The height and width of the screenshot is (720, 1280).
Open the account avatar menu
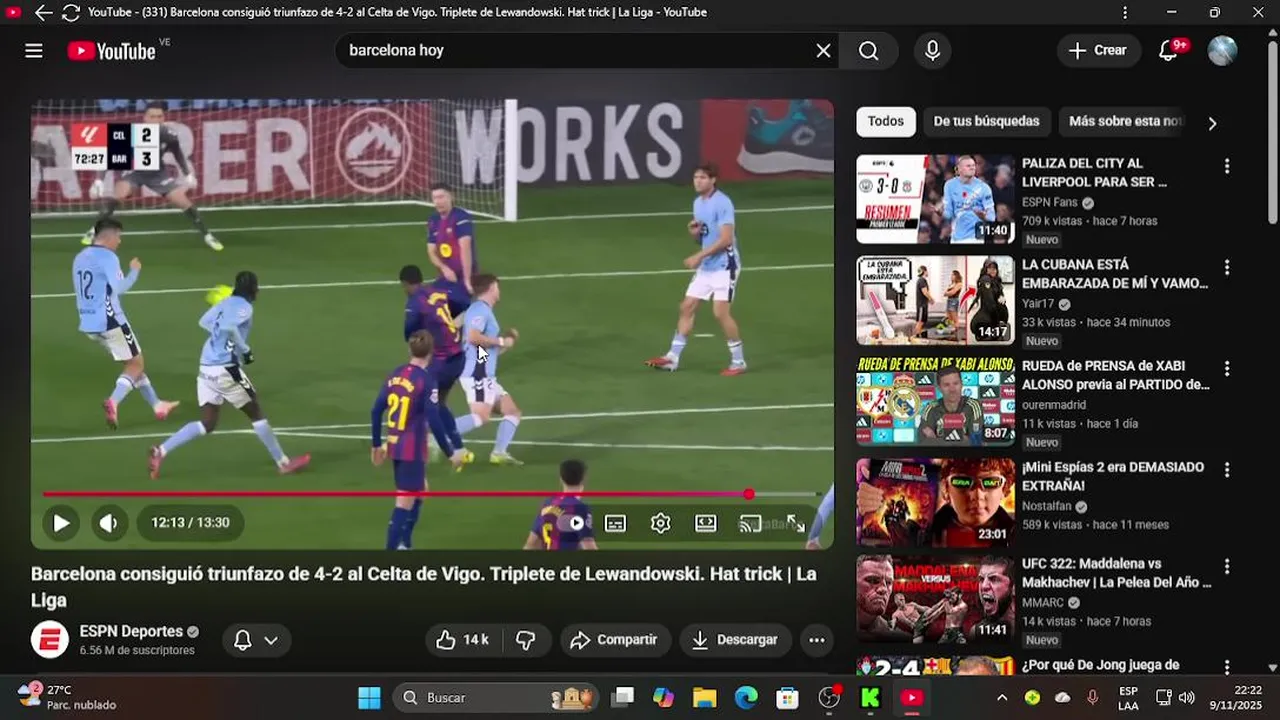1222,51
